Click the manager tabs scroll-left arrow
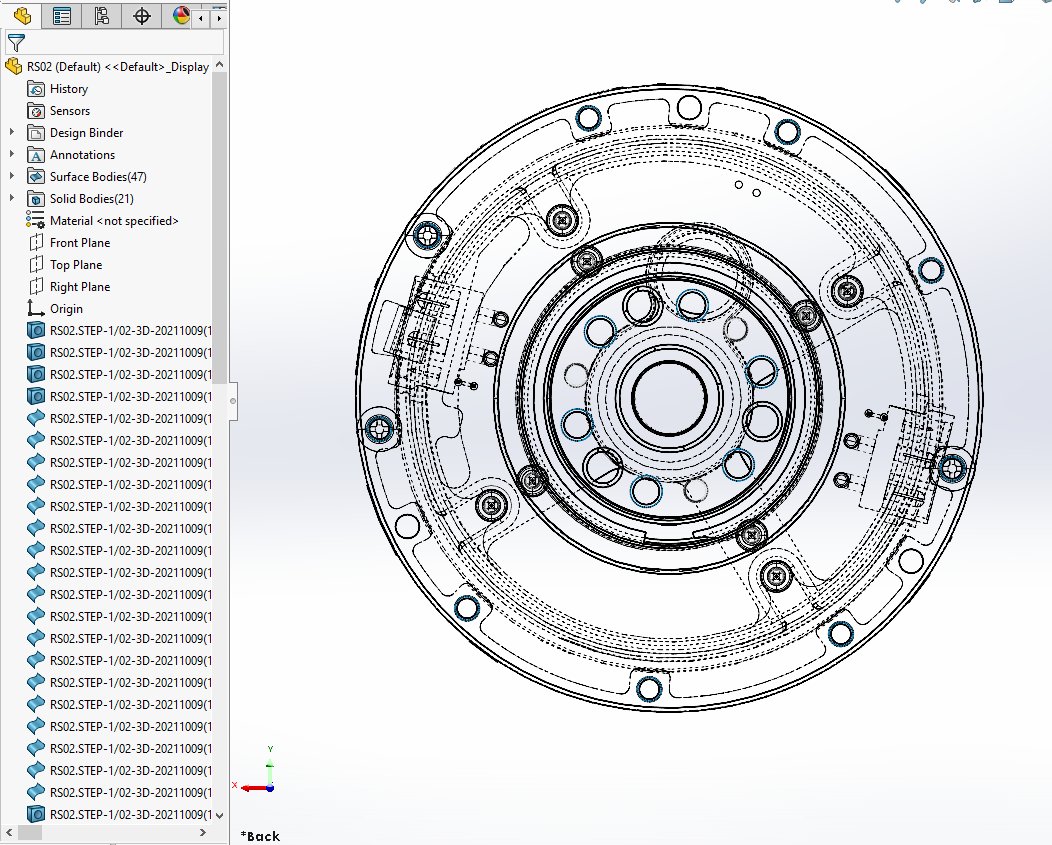The image size is (1052, 845). point(201,19)
